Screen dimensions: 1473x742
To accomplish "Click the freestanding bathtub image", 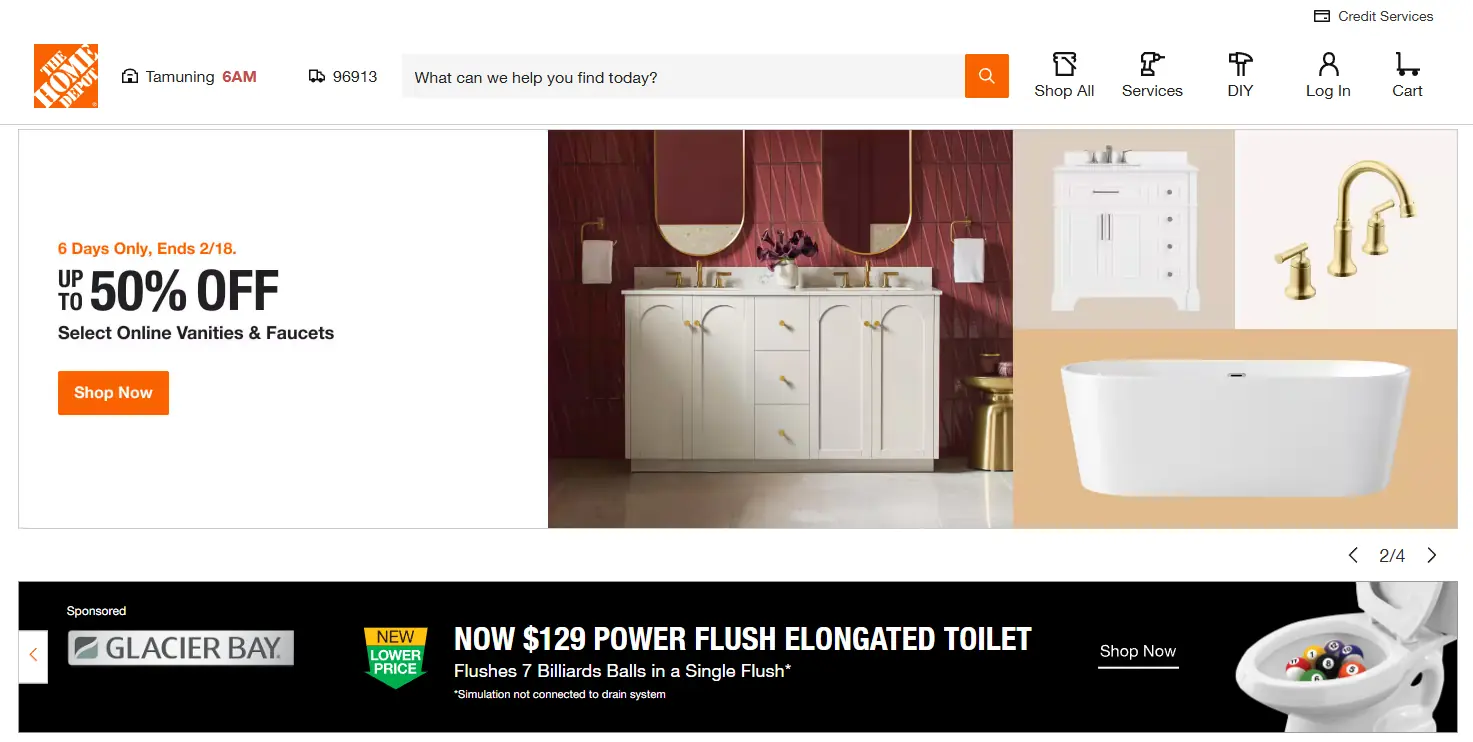I will pyautogui.click(x=1235, y=428).
